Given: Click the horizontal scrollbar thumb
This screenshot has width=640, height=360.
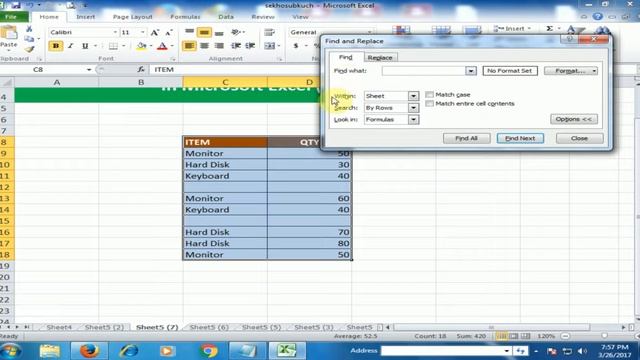Looking at the screenshot, I should [492, 327].
